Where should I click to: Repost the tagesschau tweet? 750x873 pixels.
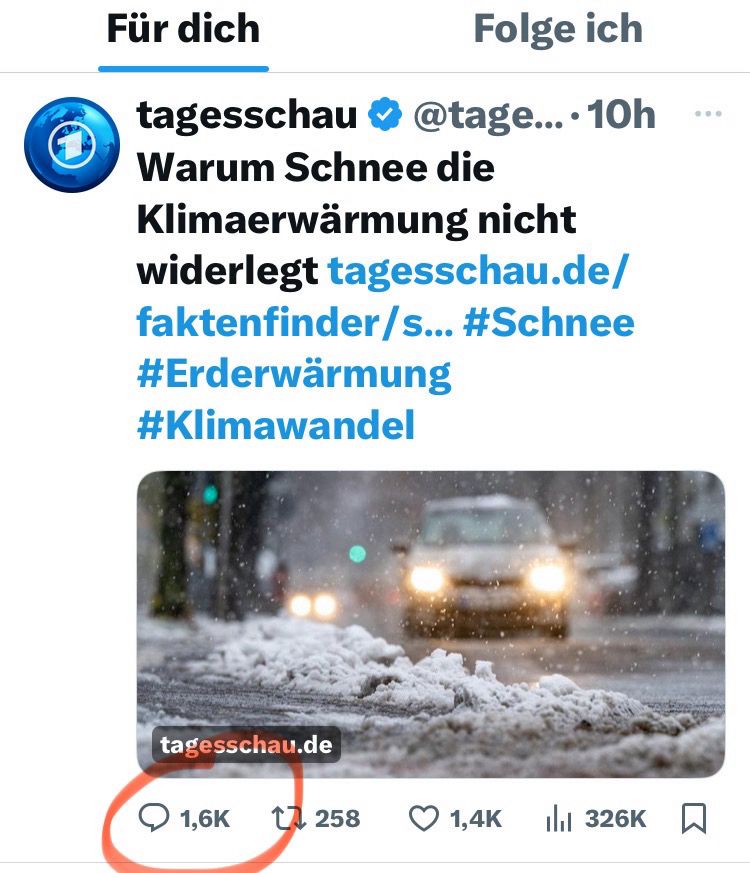[x=288, y=819]
